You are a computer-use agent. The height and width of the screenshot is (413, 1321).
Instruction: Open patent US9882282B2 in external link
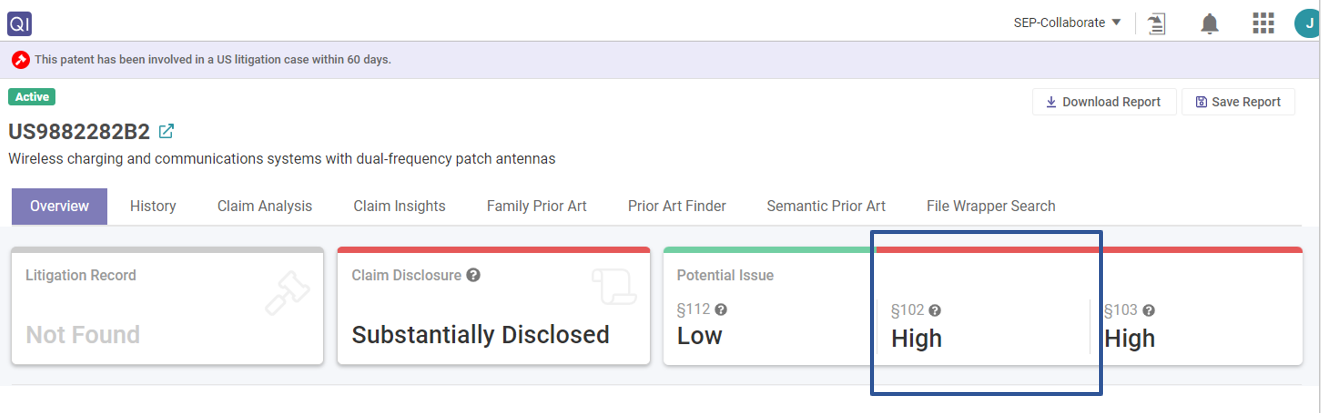167,131
